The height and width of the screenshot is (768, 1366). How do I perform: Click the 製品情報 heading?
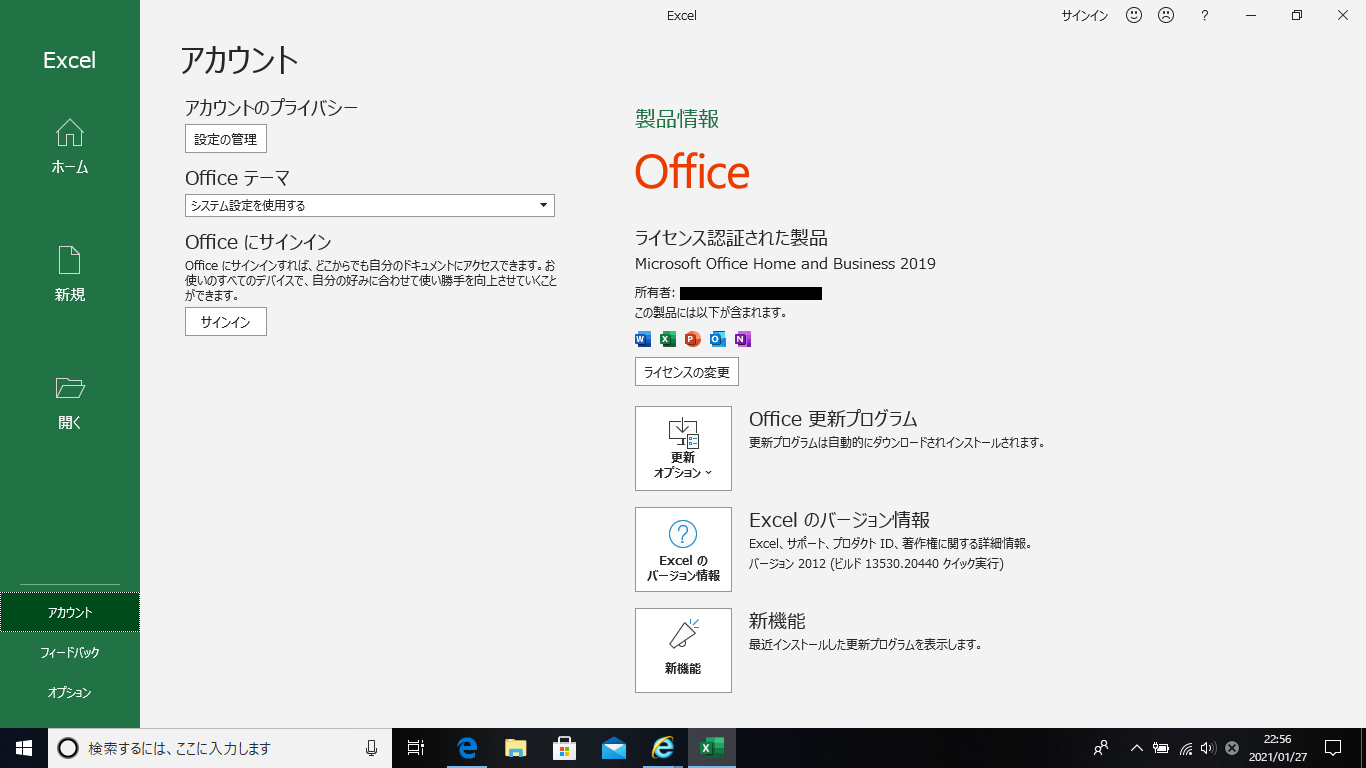(x=677, y=119)
